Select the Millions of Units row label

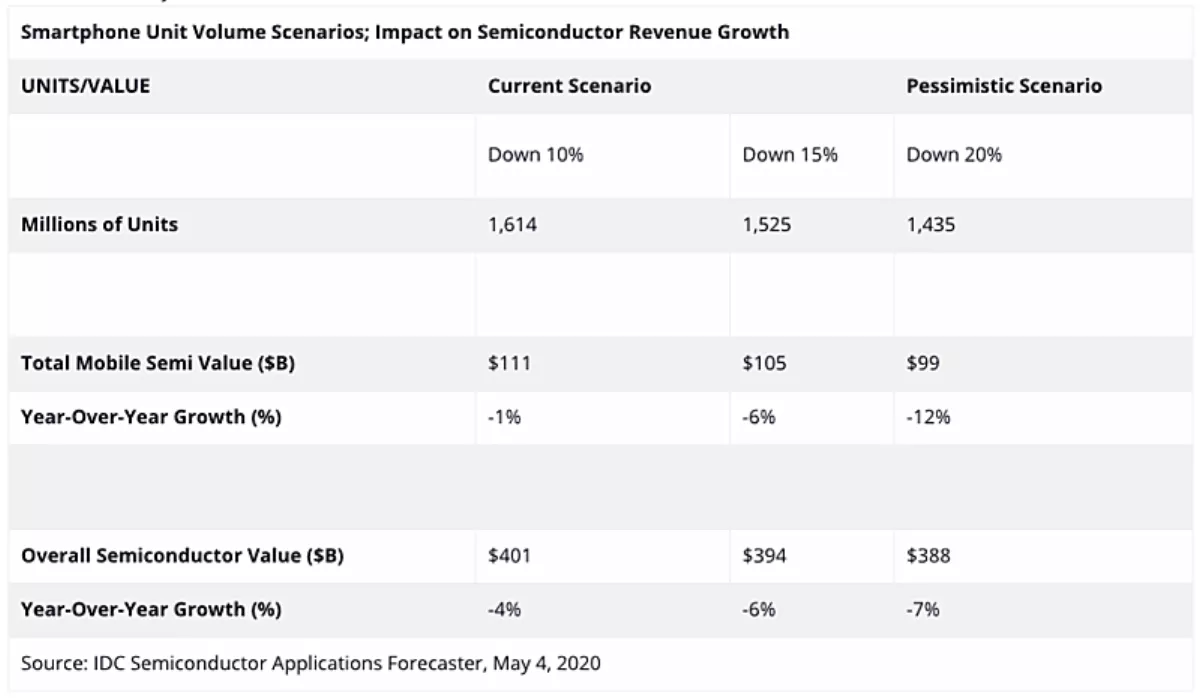coord(99,225)
